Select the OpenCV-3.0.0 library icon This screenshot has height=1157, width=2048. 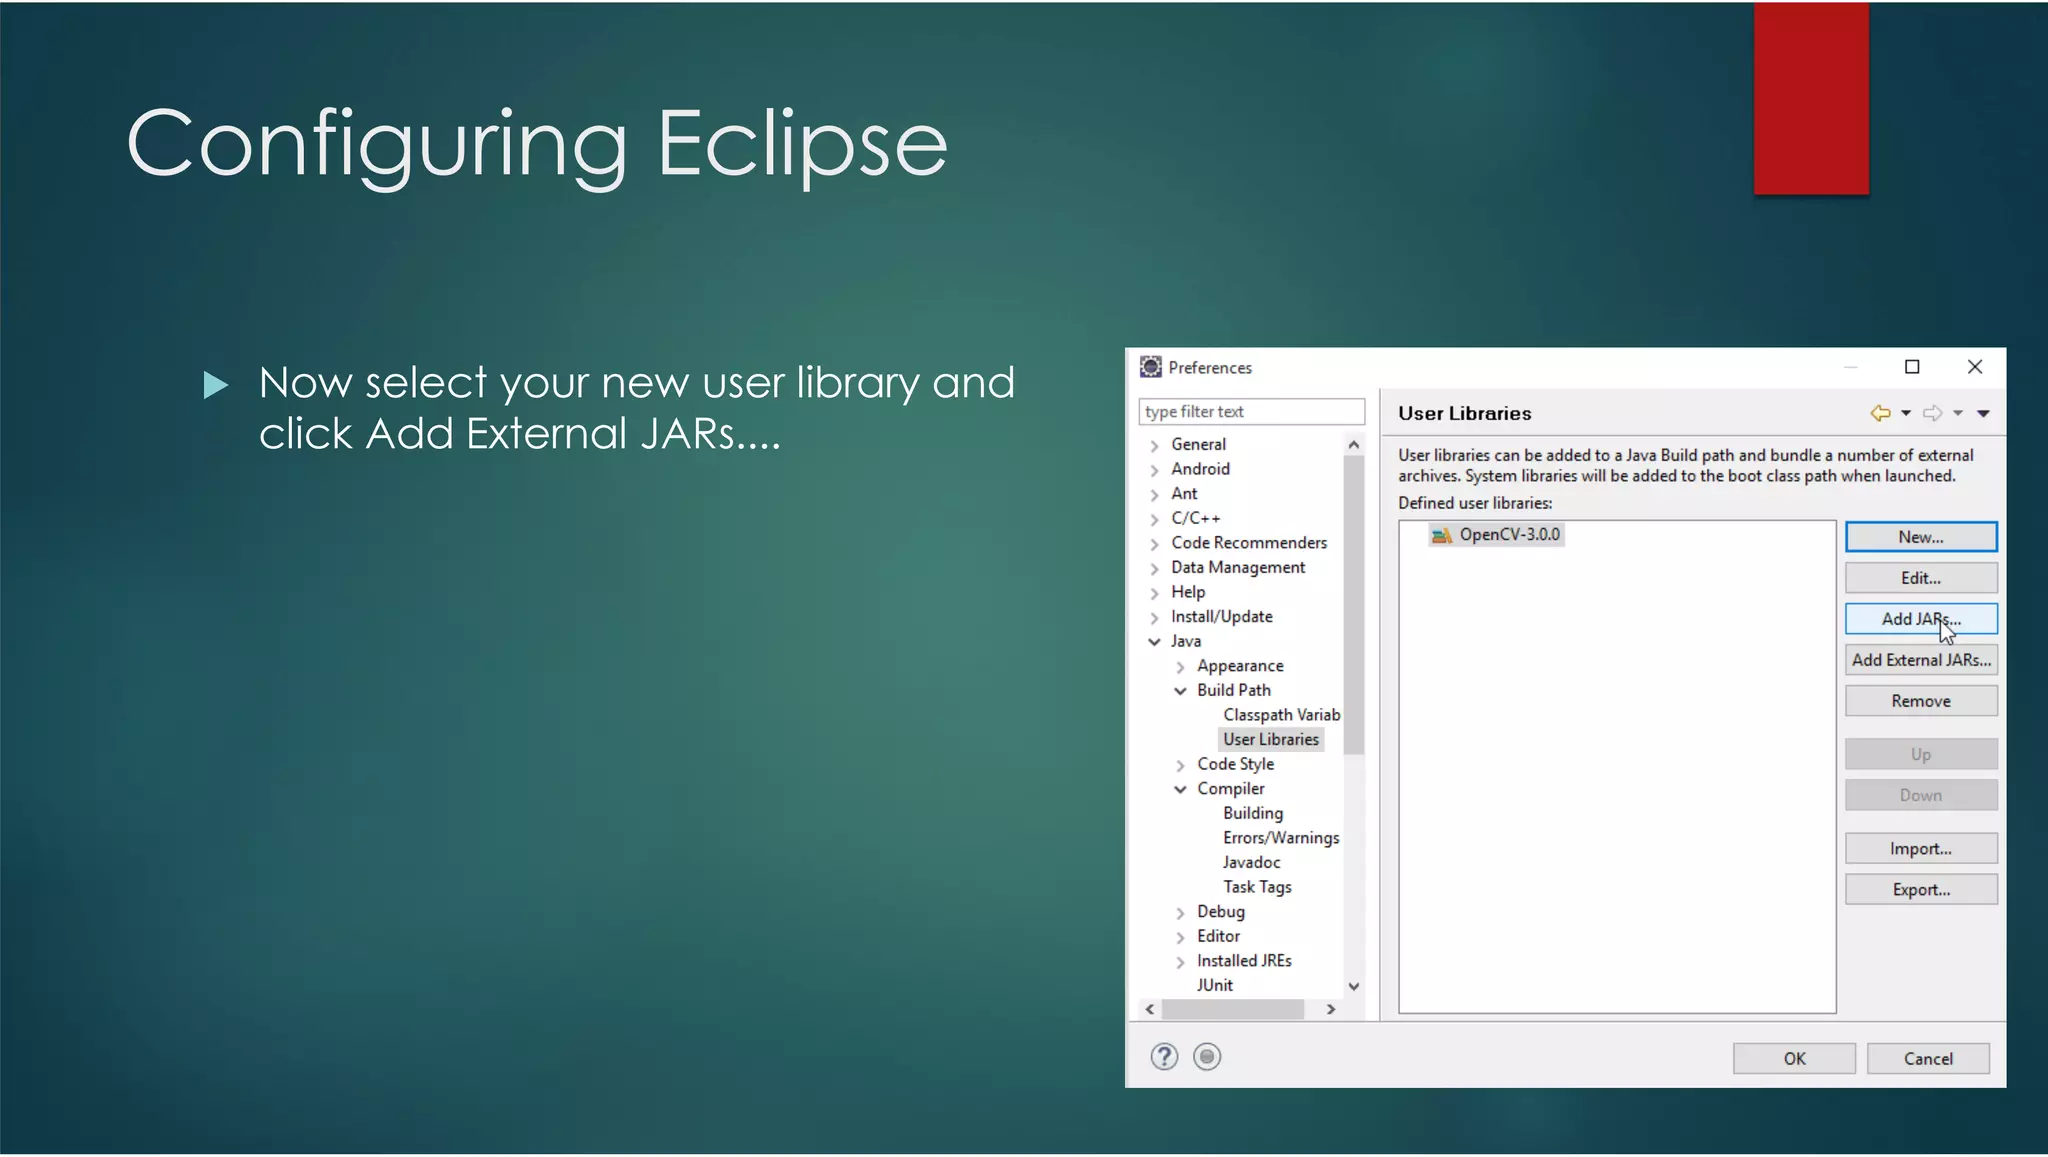click(x=1441, y=535)
